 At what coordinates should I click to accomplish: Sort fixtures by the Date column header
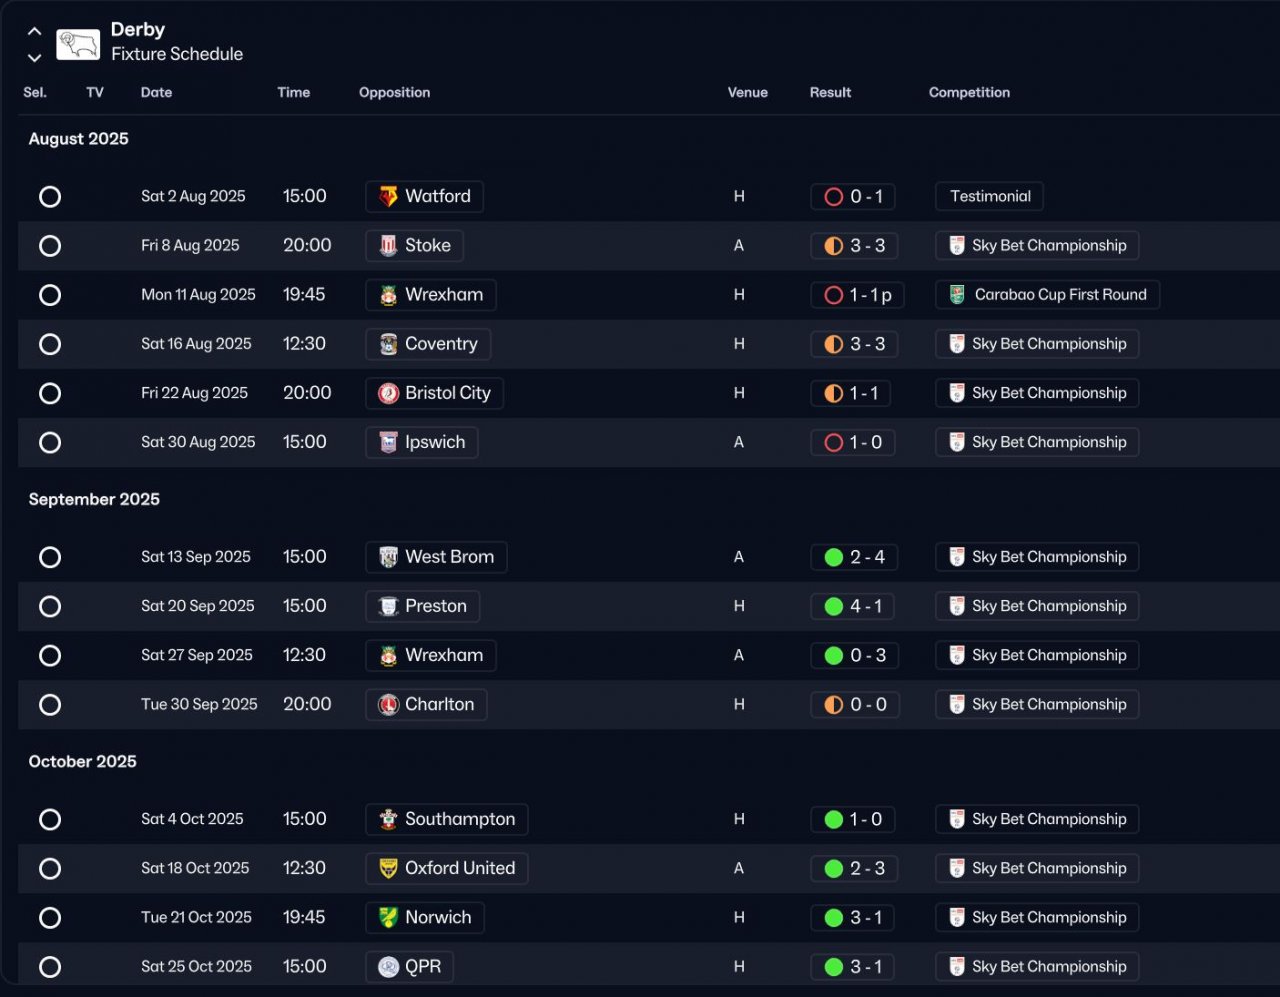[x=156, y=92]
